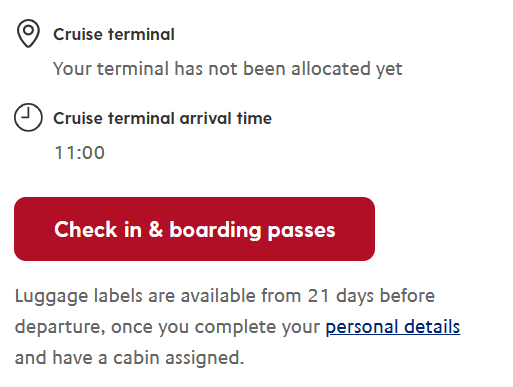
Task: Click the word 'passes' on the red button
Action: point(301,231)
